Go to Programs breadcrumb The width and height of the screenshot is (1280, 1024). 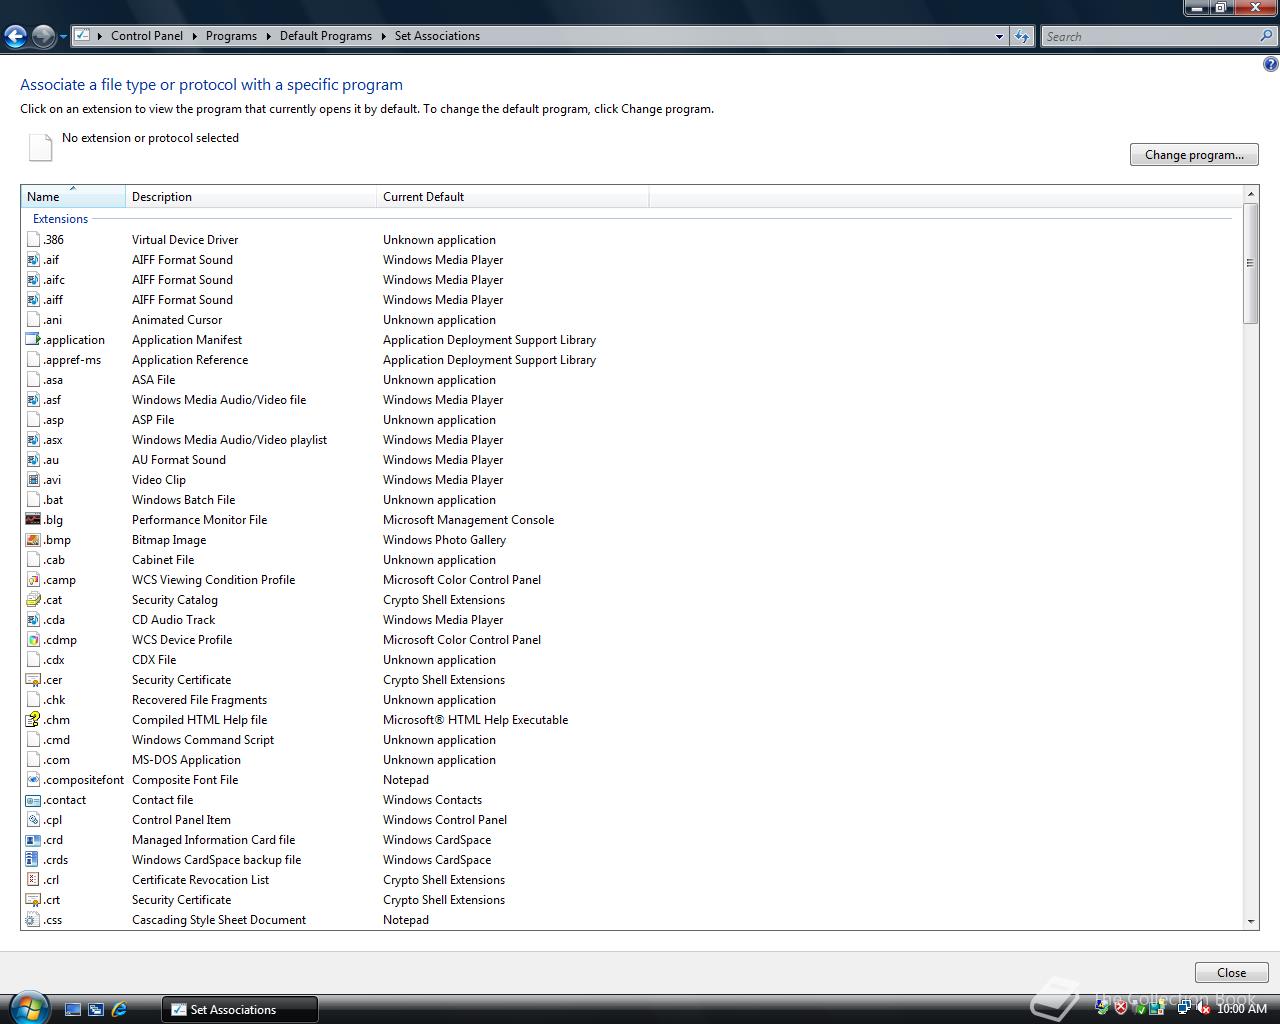231,36
